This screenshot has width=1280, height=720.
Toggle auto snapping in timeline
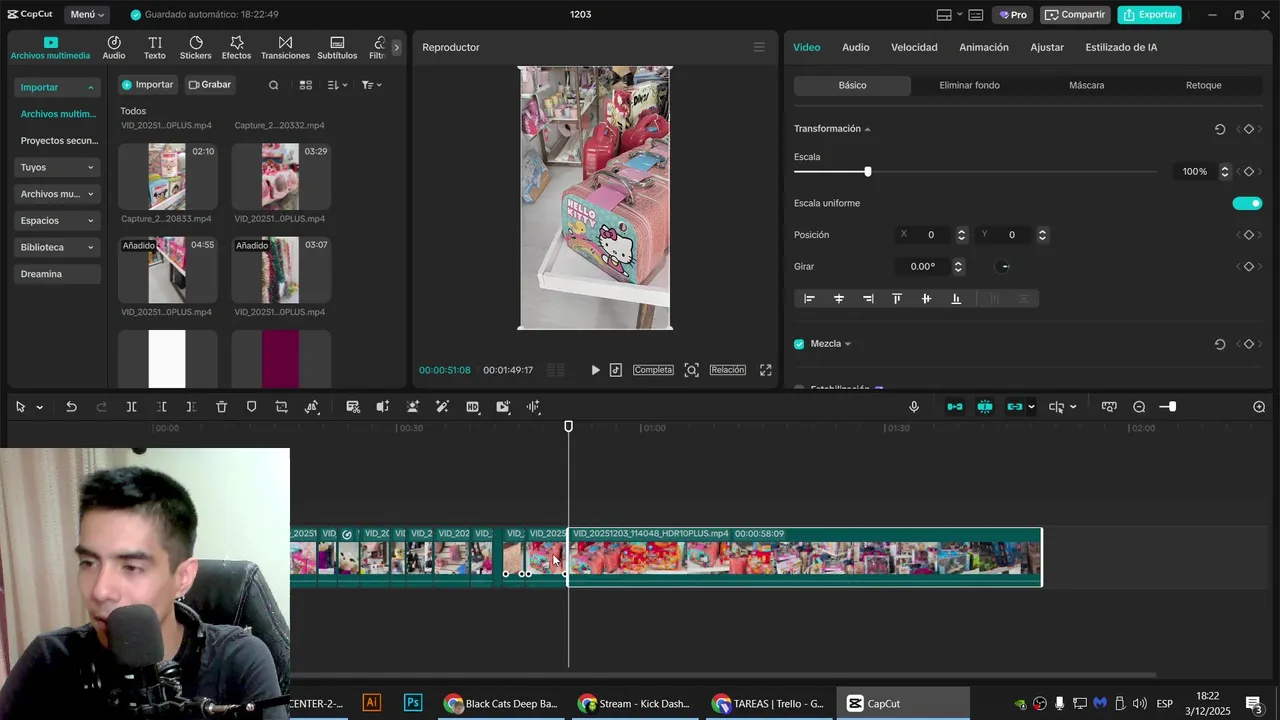click(985, 407)
